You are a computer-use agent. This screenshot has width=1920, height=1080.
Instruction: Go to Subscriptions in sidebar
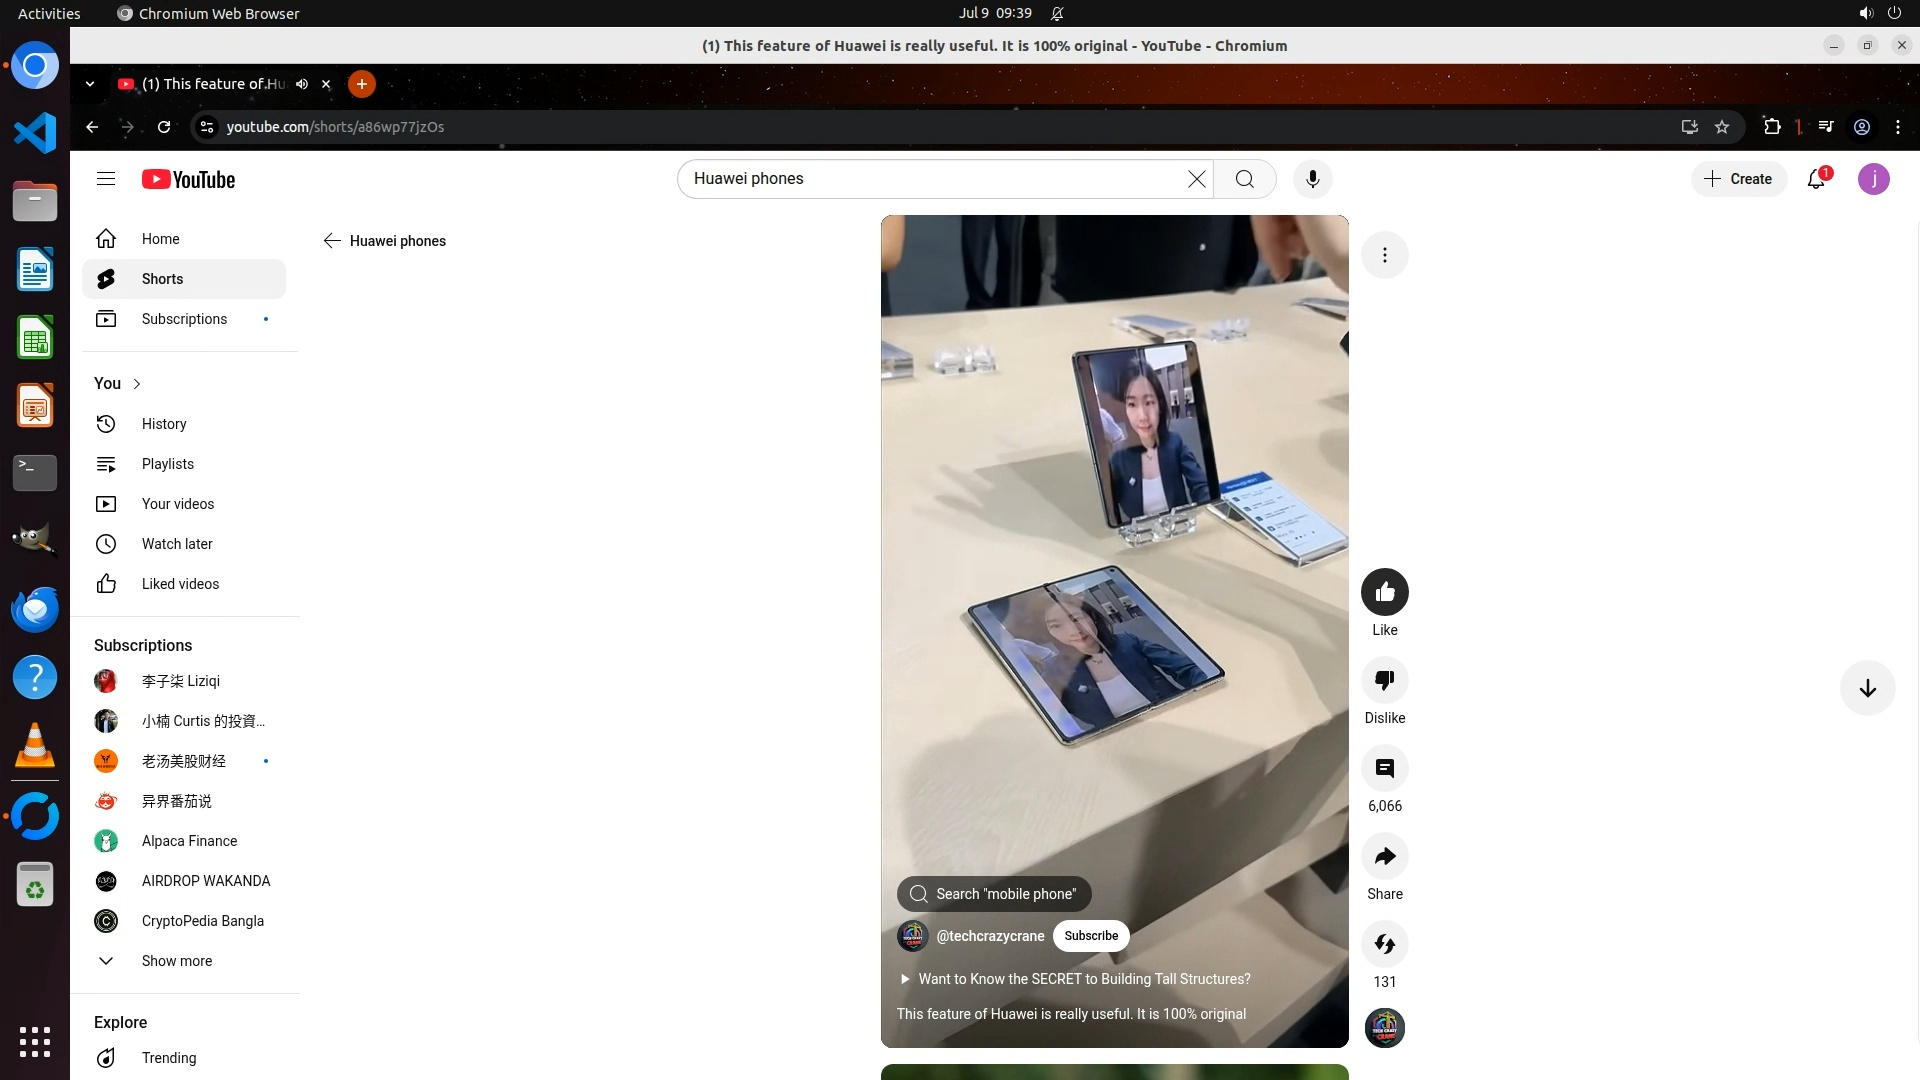coord(184,319)
